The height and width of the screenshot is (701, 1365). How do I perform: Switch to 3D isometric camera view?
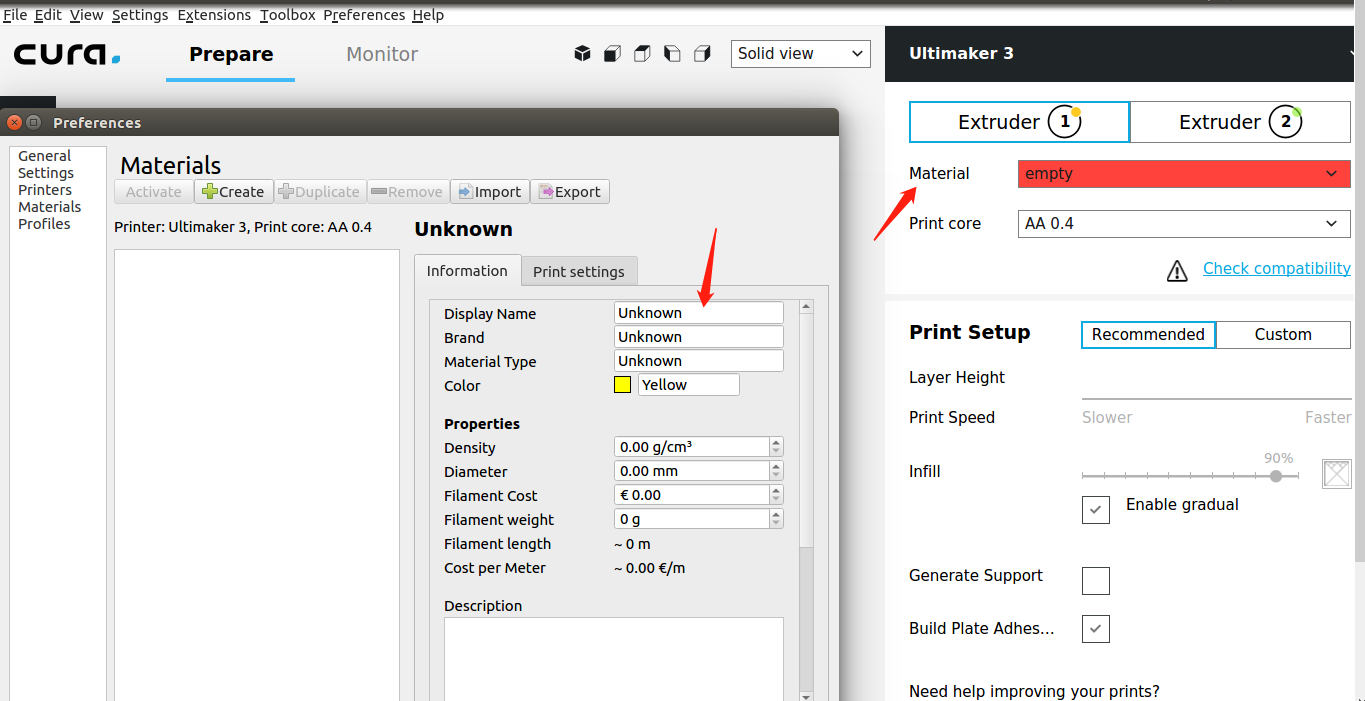[x=582, y=54]
